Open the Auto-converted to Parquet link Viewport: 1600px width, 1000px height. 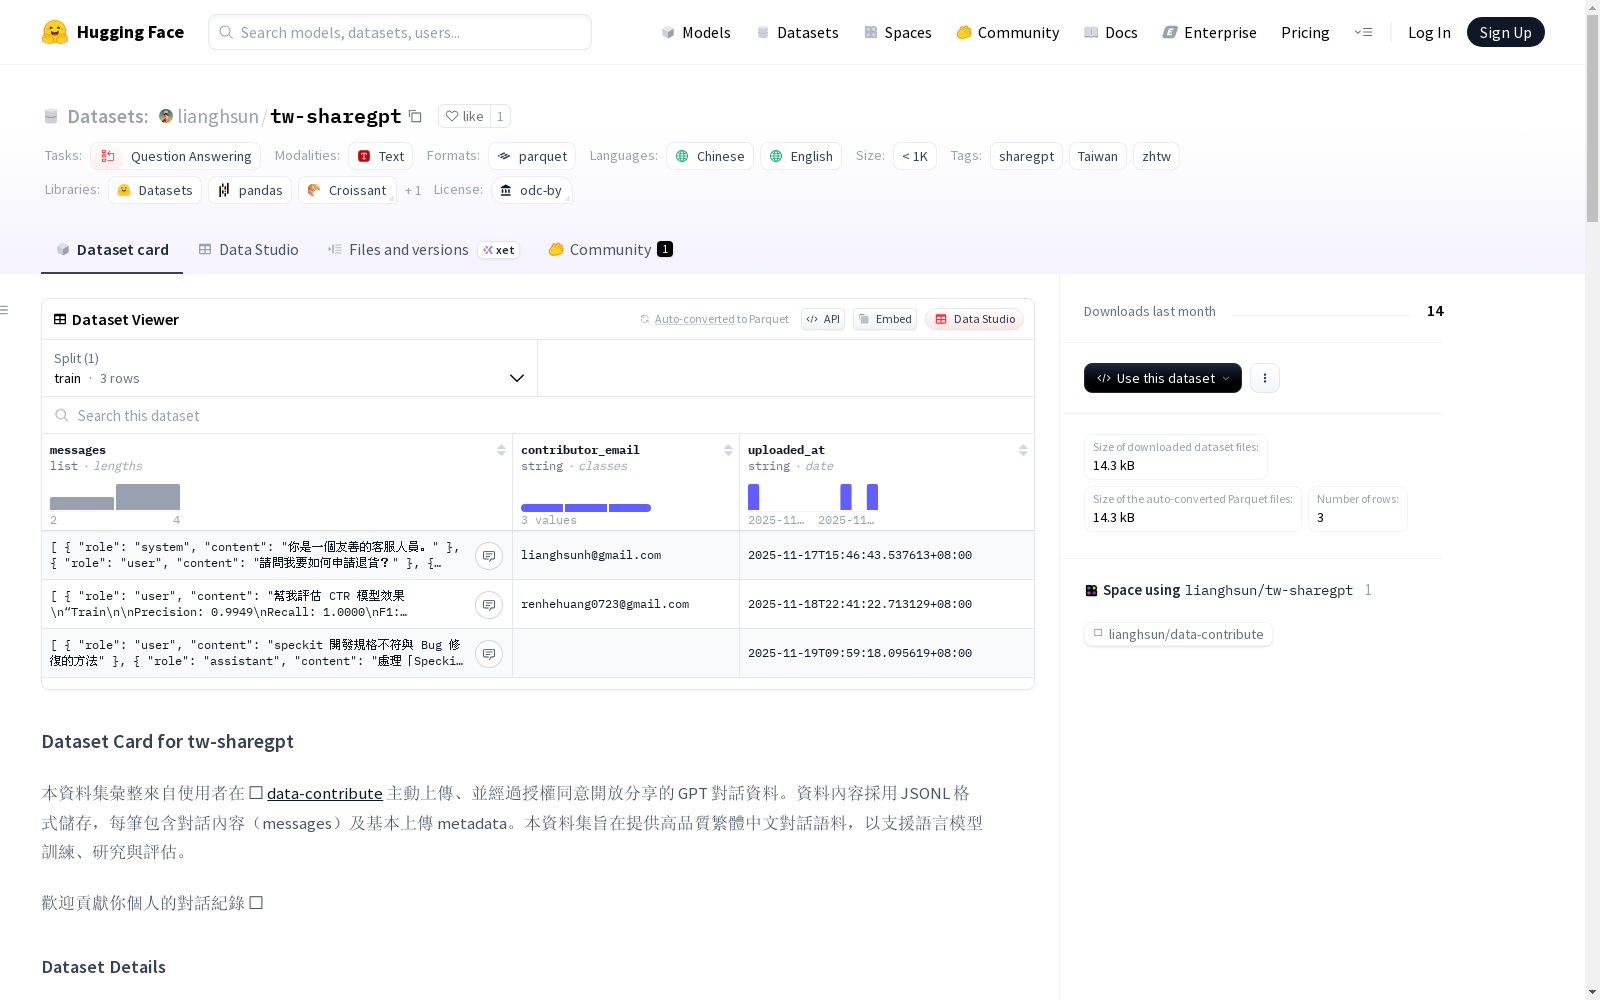coord(714,319)
